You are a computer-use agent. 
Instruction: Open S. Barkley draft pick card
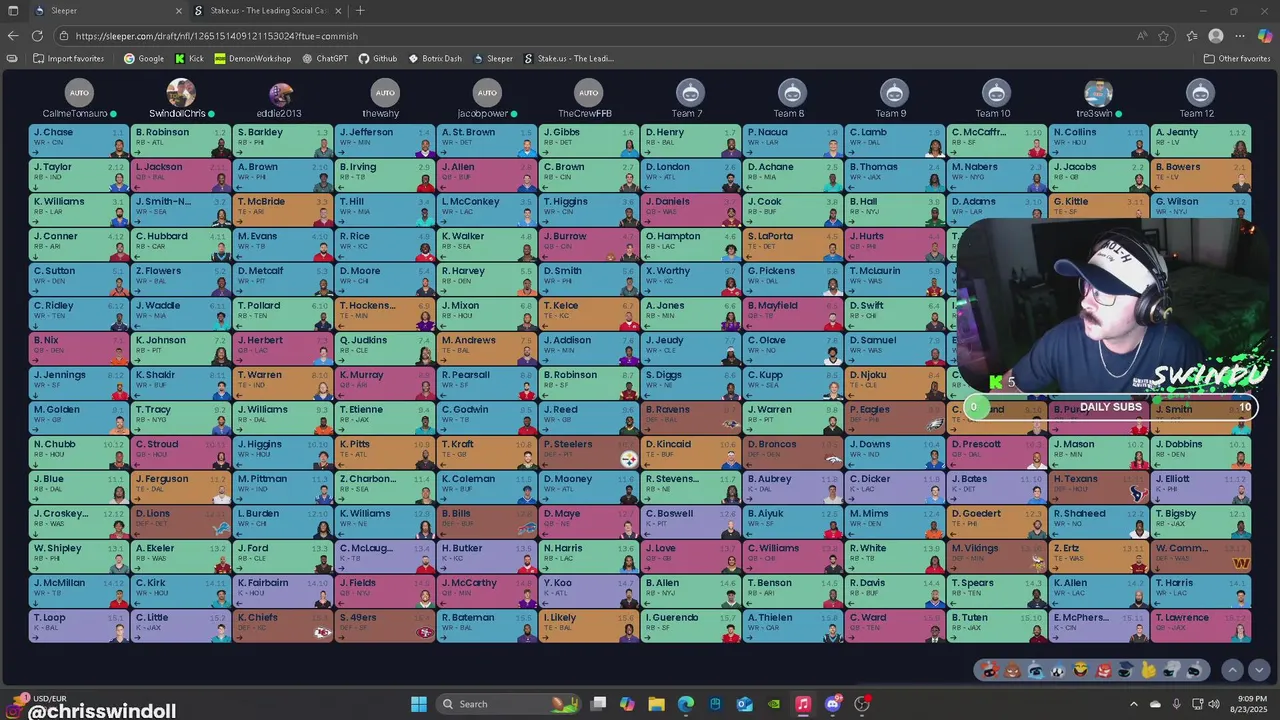pyautogui.click(x=283, y=140)
